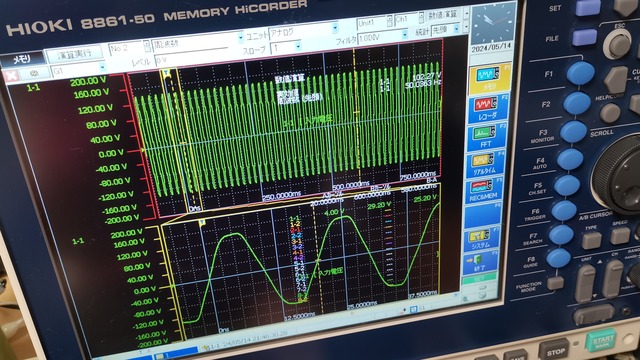This screenshot has width=640, height=360.
Task: Select the メモリ tab at top left
Action: [22, 59]
